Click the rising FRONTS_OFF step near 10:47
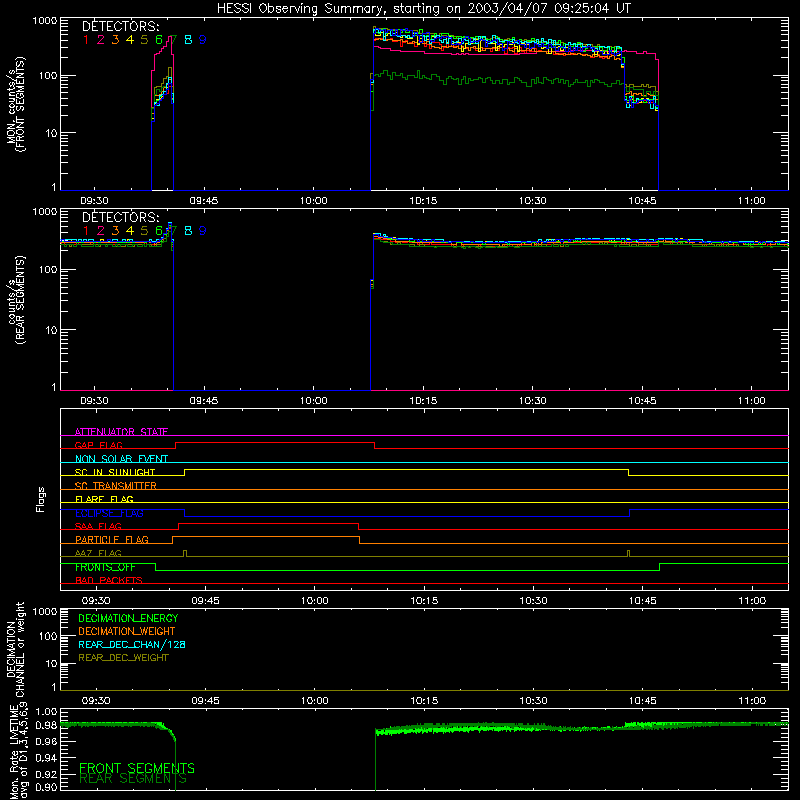This screenshot has height=800, width=800. 660,567
